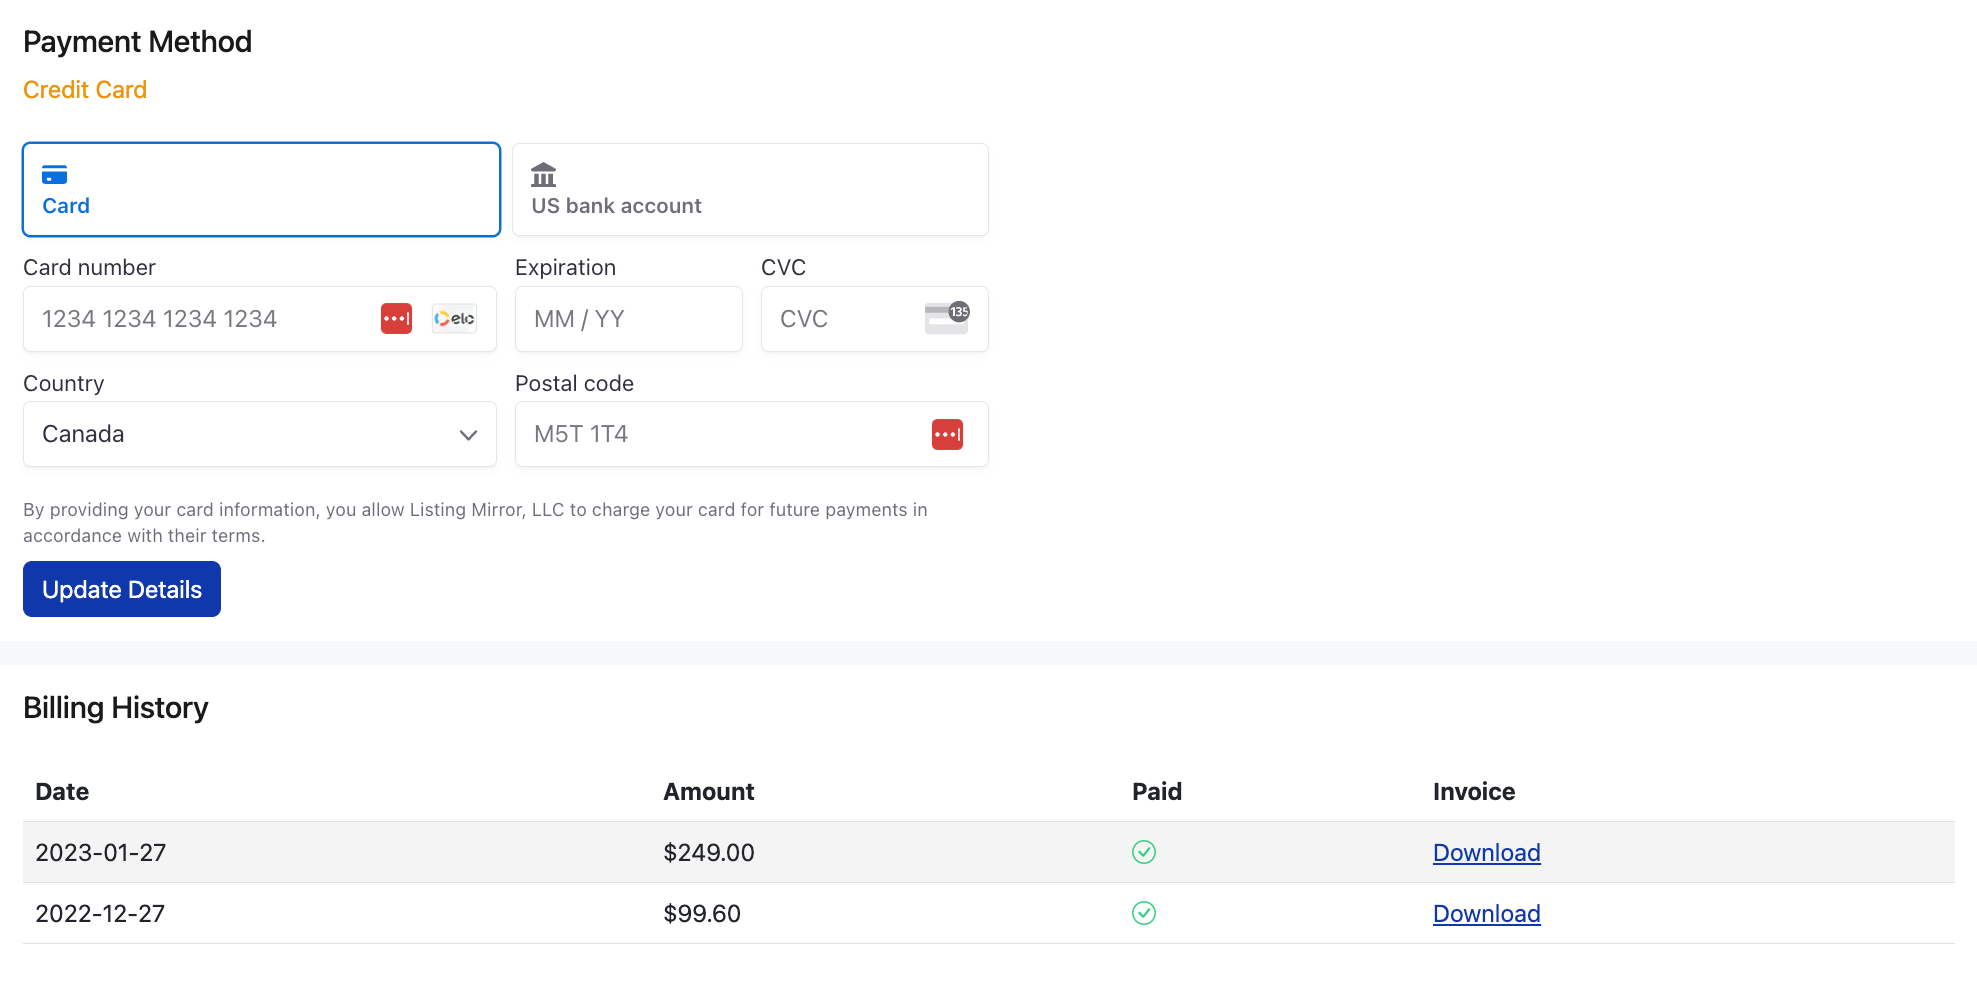Click the Country dropdown chevron arrow

468,435
